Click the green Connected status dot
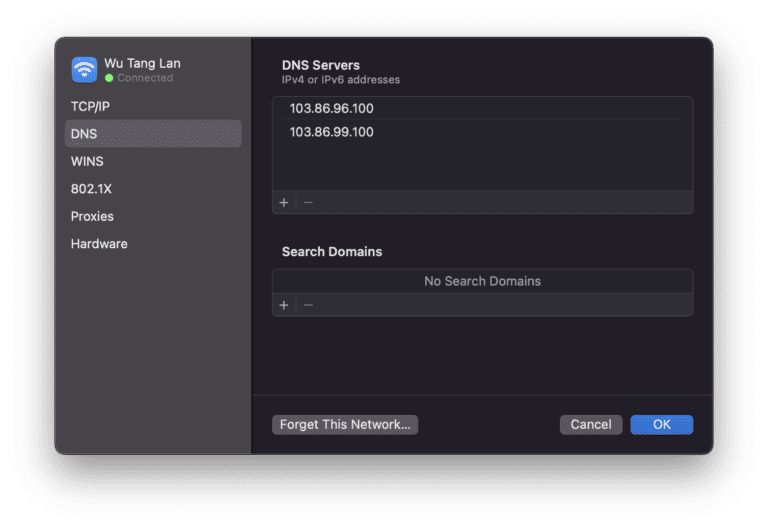768x527 pixels. (x=109, y=78)
